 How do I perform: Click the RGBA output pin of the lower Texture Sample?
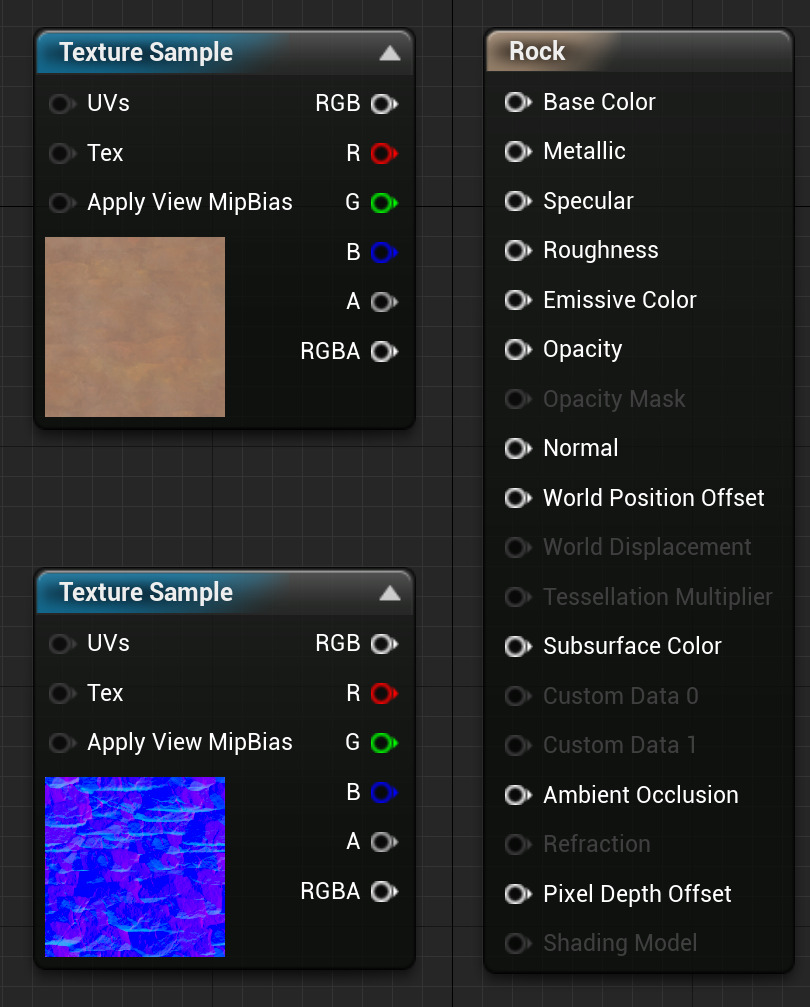point(384,891)
